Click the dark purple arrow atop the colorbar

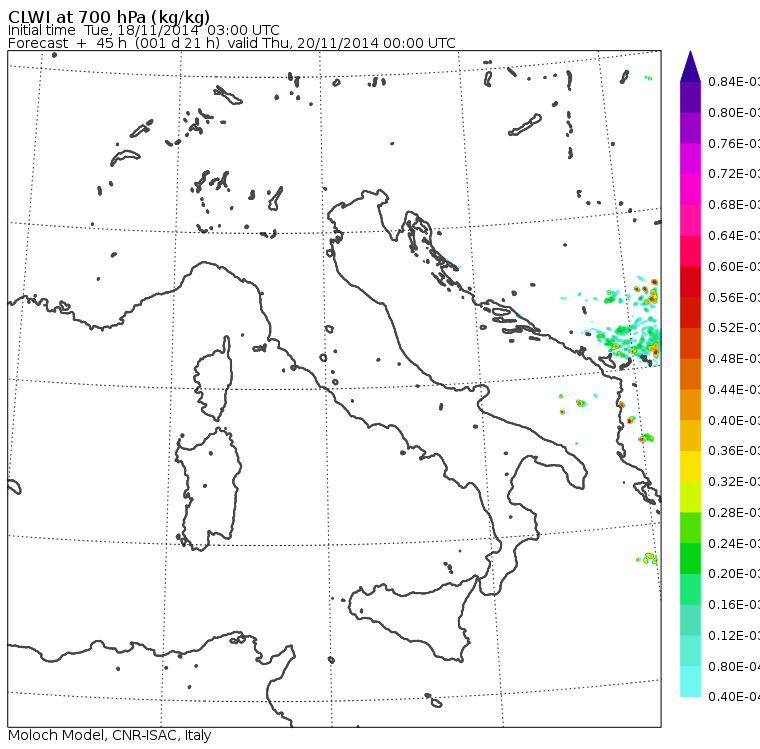(x=690, y=66)
